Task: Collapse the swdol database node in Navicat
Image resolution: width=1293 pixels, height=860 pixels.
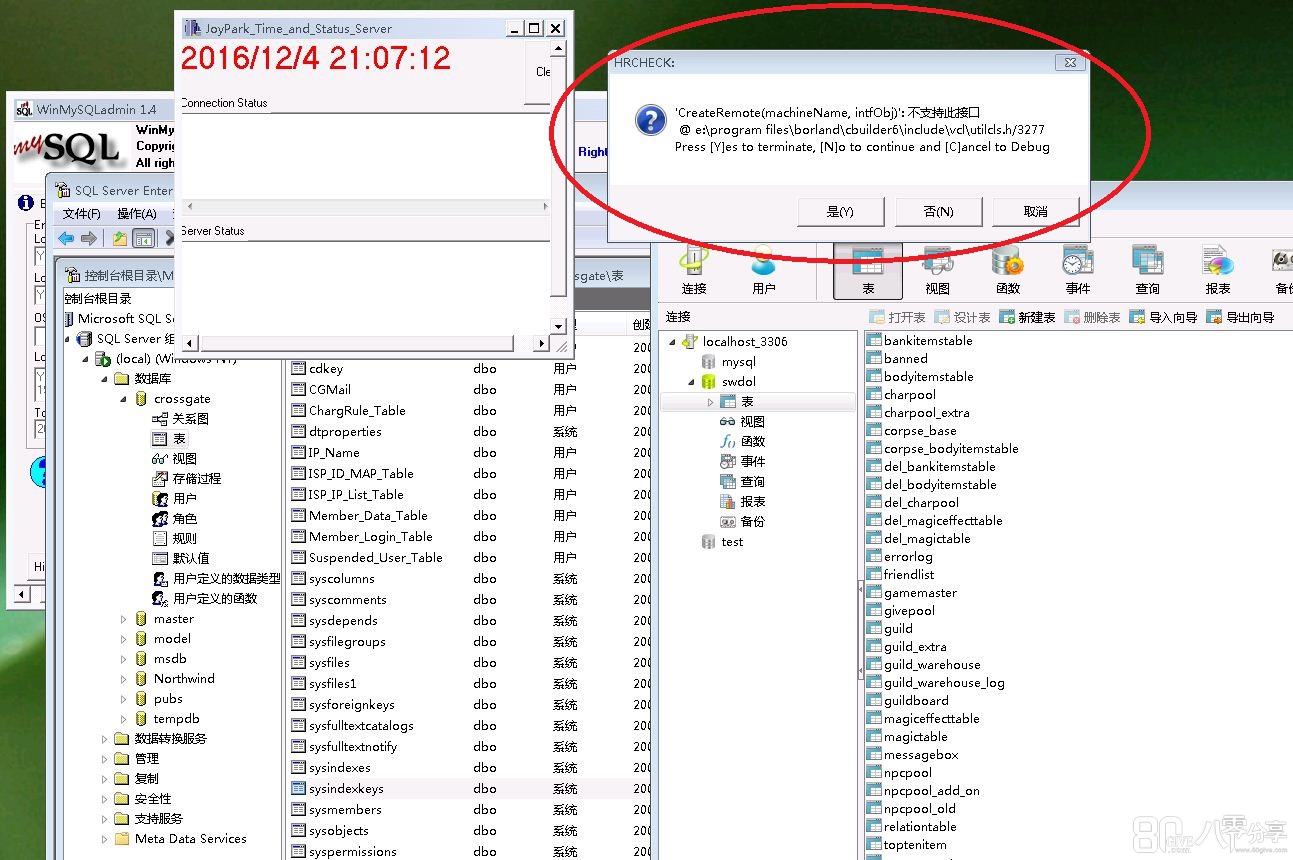Action: click(691, 382)
